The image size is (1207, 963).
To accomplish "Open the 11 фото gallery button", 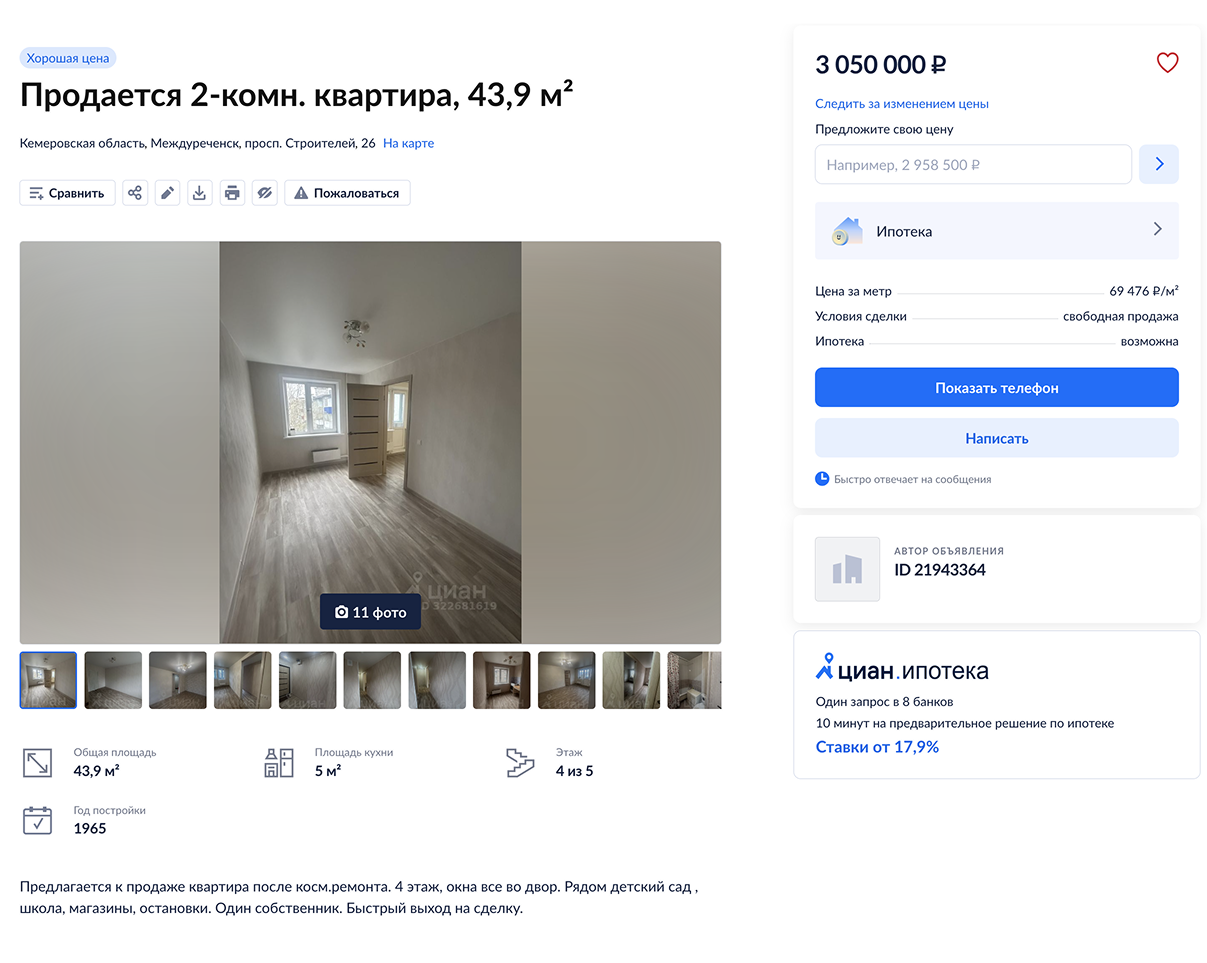I will 370,612.
